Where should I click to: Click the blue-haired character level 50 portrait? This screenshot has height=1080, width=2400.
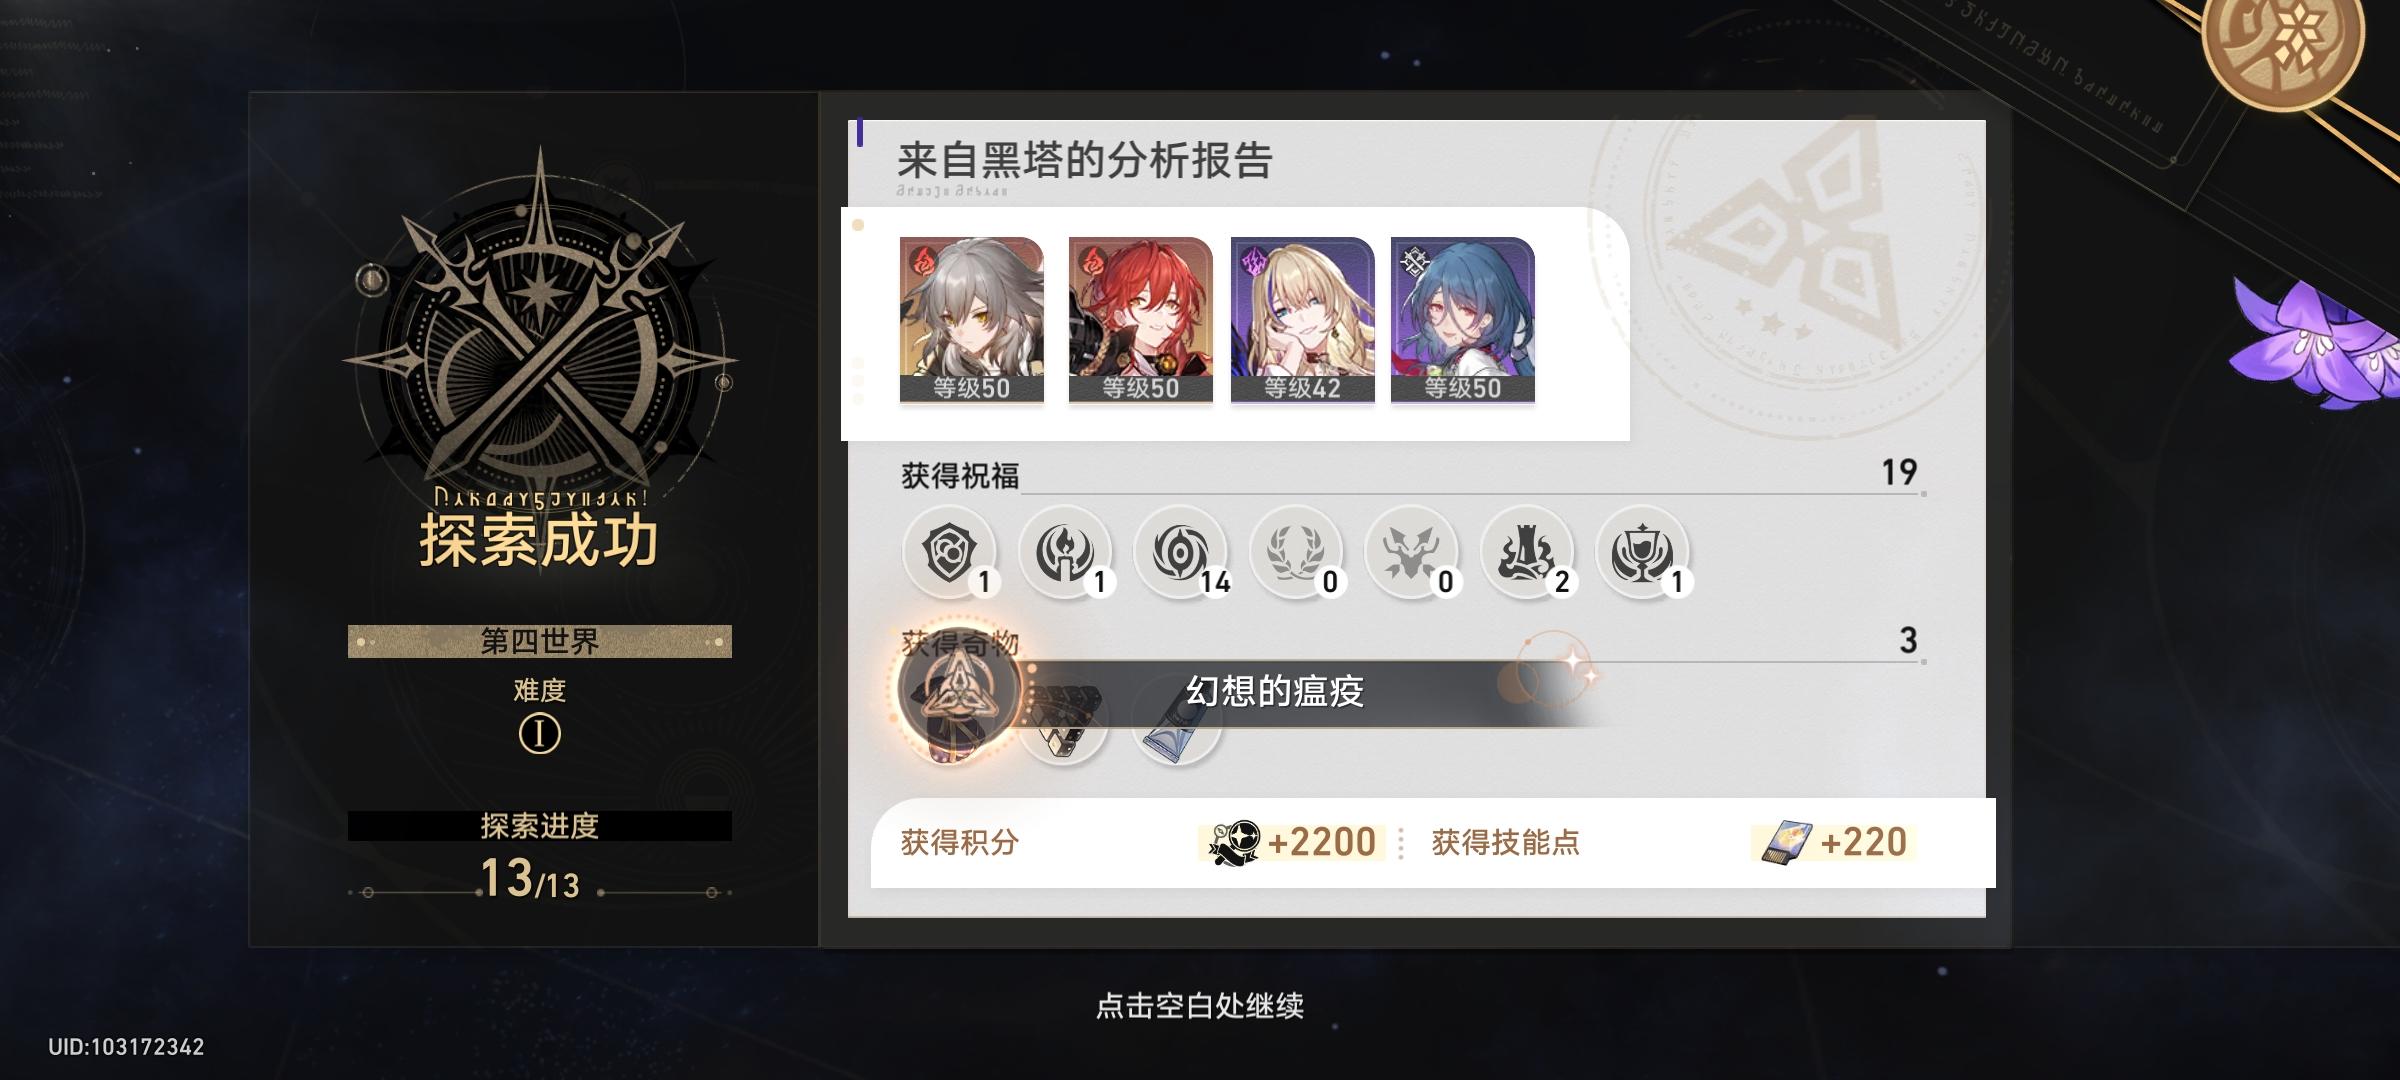(1462, 320)
